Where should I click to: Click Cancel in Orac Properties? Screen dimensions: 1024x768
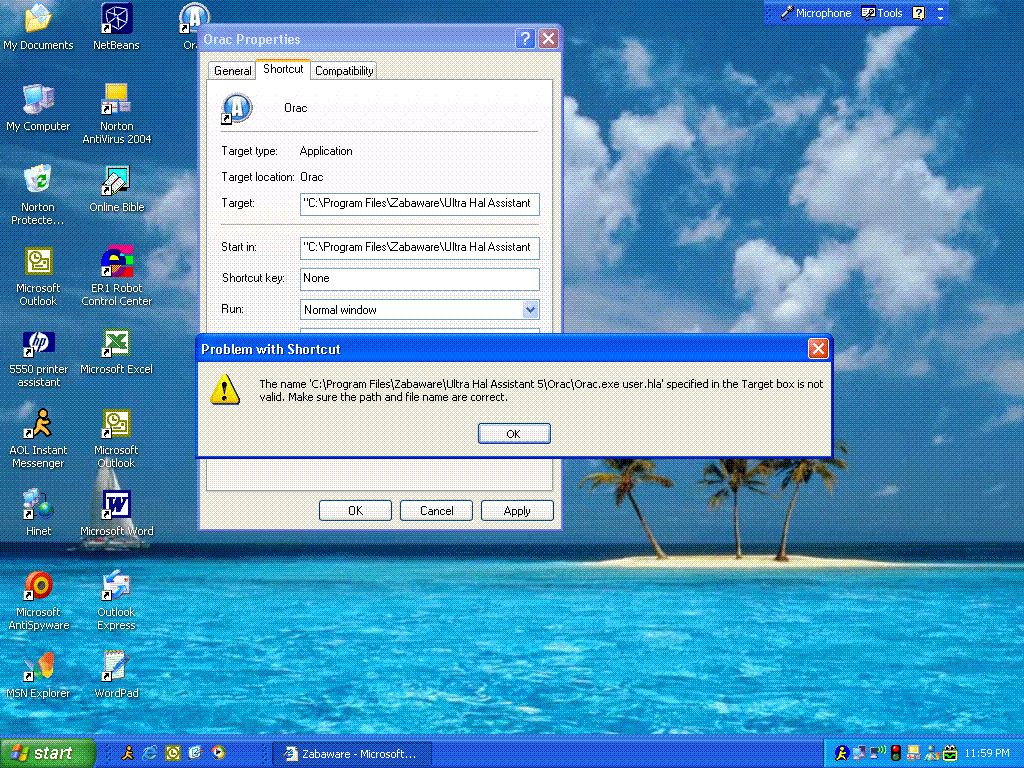436,511
